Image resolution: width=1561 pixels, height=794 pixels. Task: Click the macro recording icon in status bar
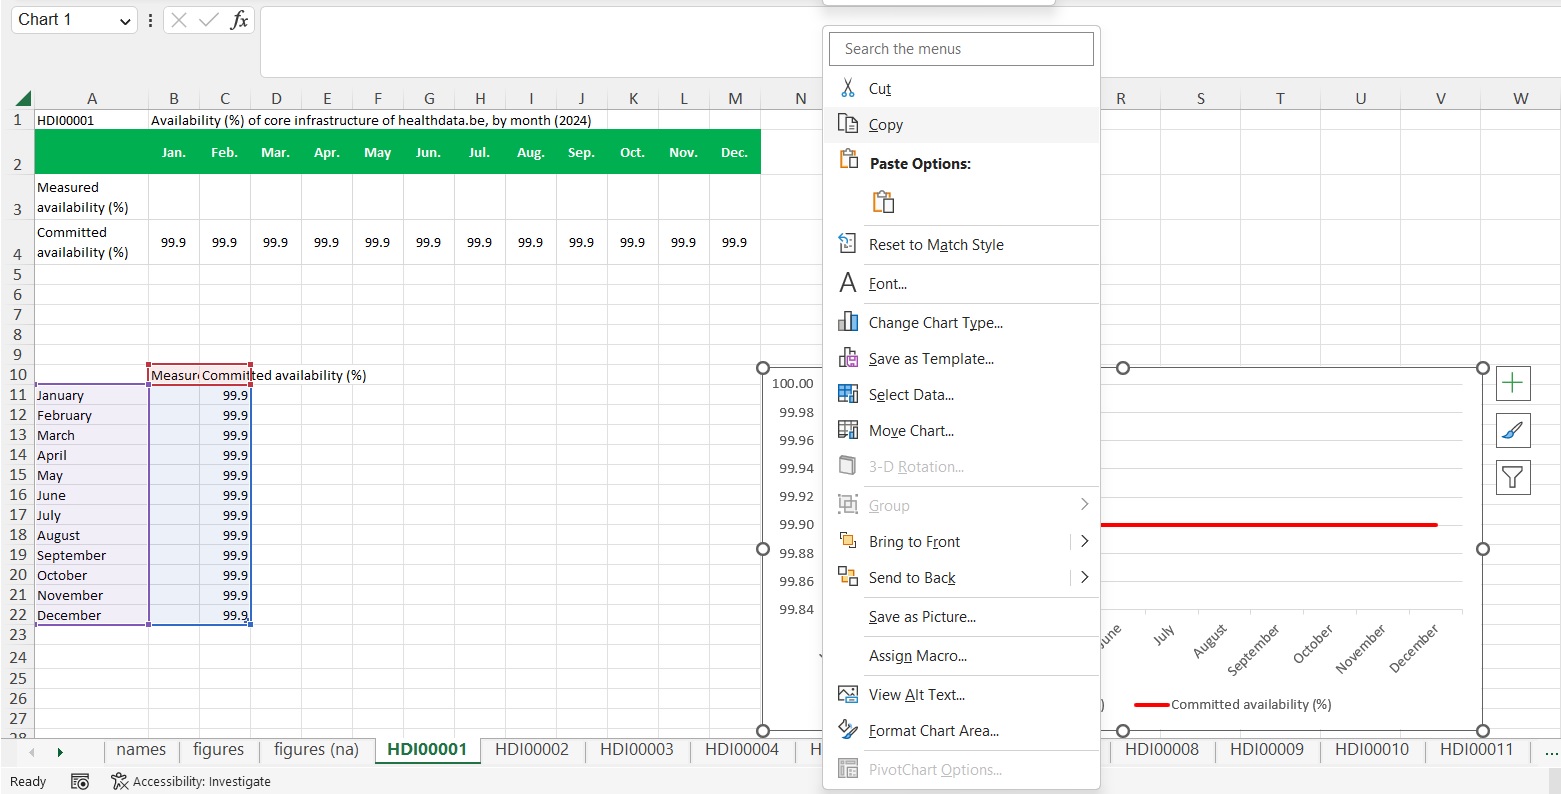coord(81,781)
